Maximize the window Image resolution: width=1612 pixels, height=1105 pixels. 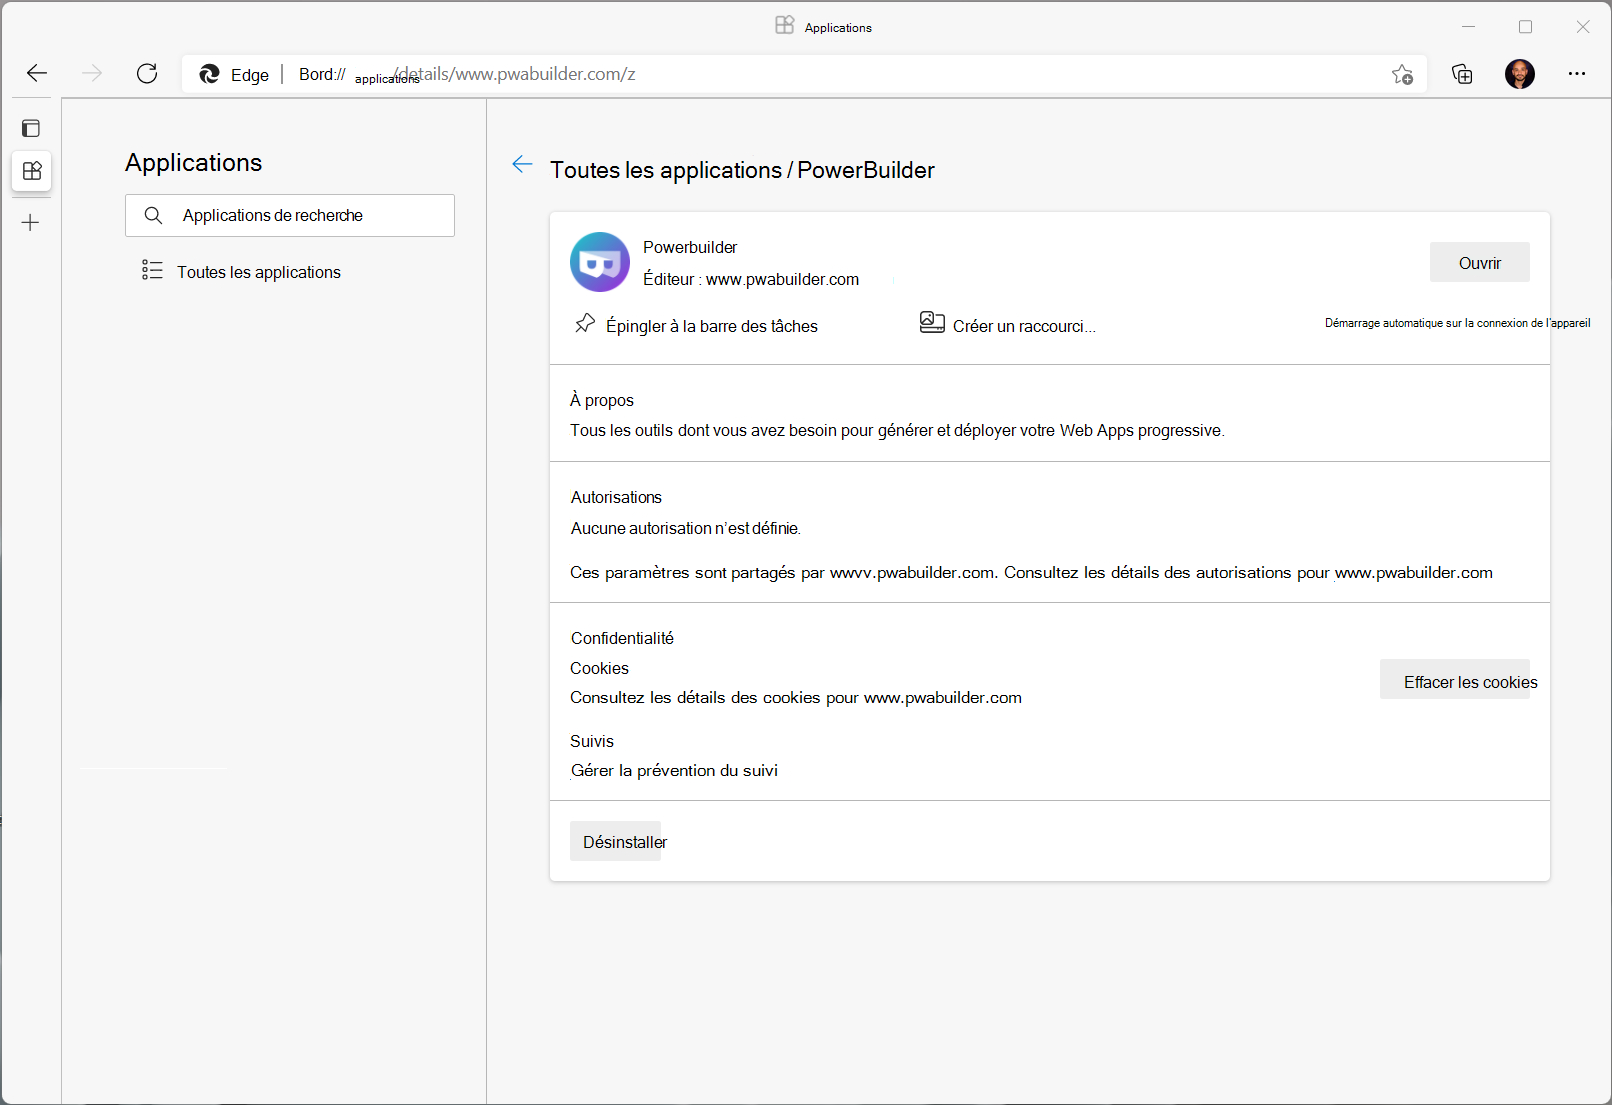click(1525, 27)
